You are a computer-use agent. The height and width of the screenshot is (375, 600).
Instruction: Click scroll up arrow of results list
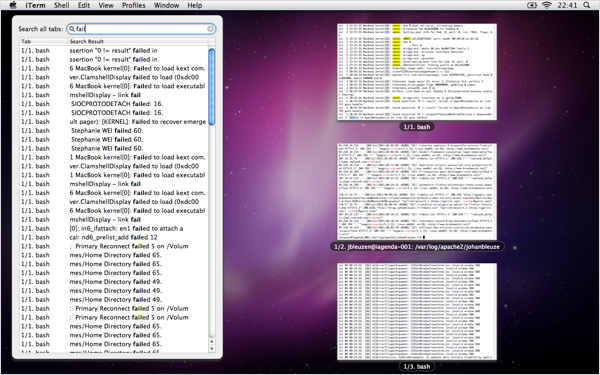click(x=212, y=341)
